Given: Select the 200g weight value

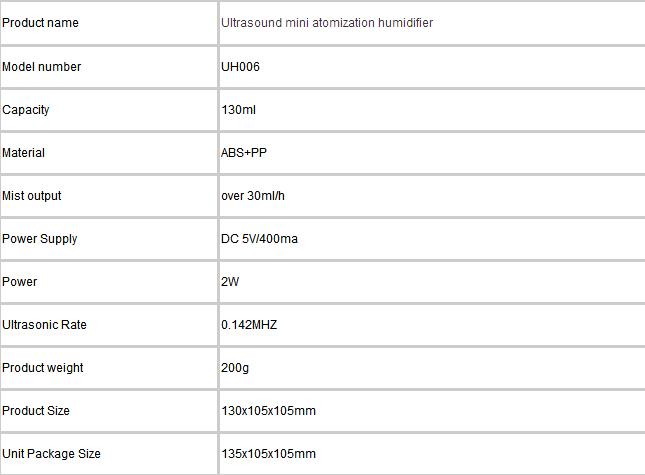Looking at the screenshot, I should [235, 368].
